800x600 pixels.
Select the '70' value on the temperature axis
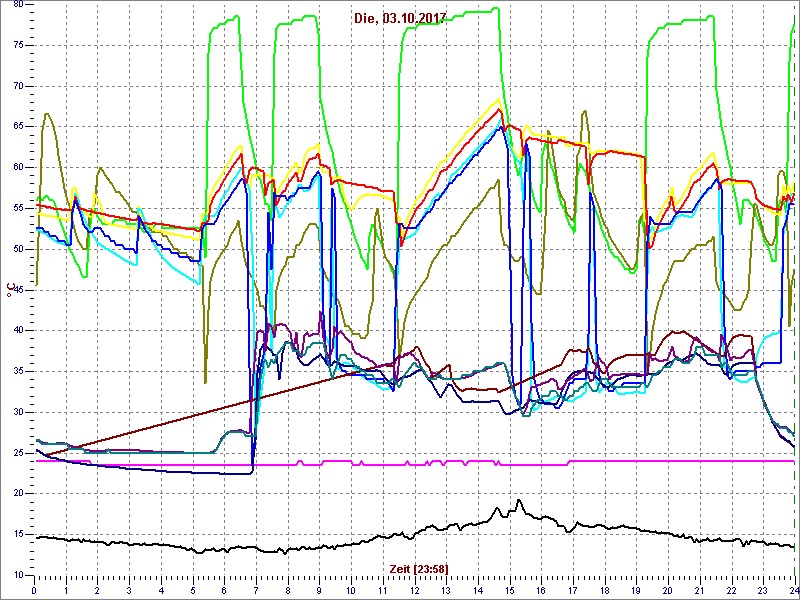(18, 86)
